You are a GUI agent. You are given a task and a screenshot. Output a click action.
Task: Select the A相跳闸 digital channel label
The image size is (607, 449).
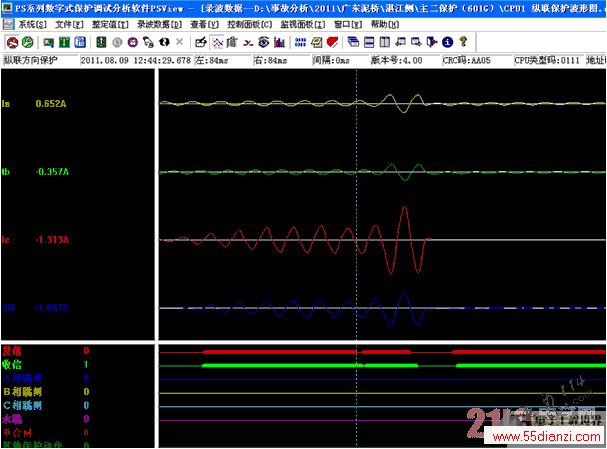(x=22, y=378)
